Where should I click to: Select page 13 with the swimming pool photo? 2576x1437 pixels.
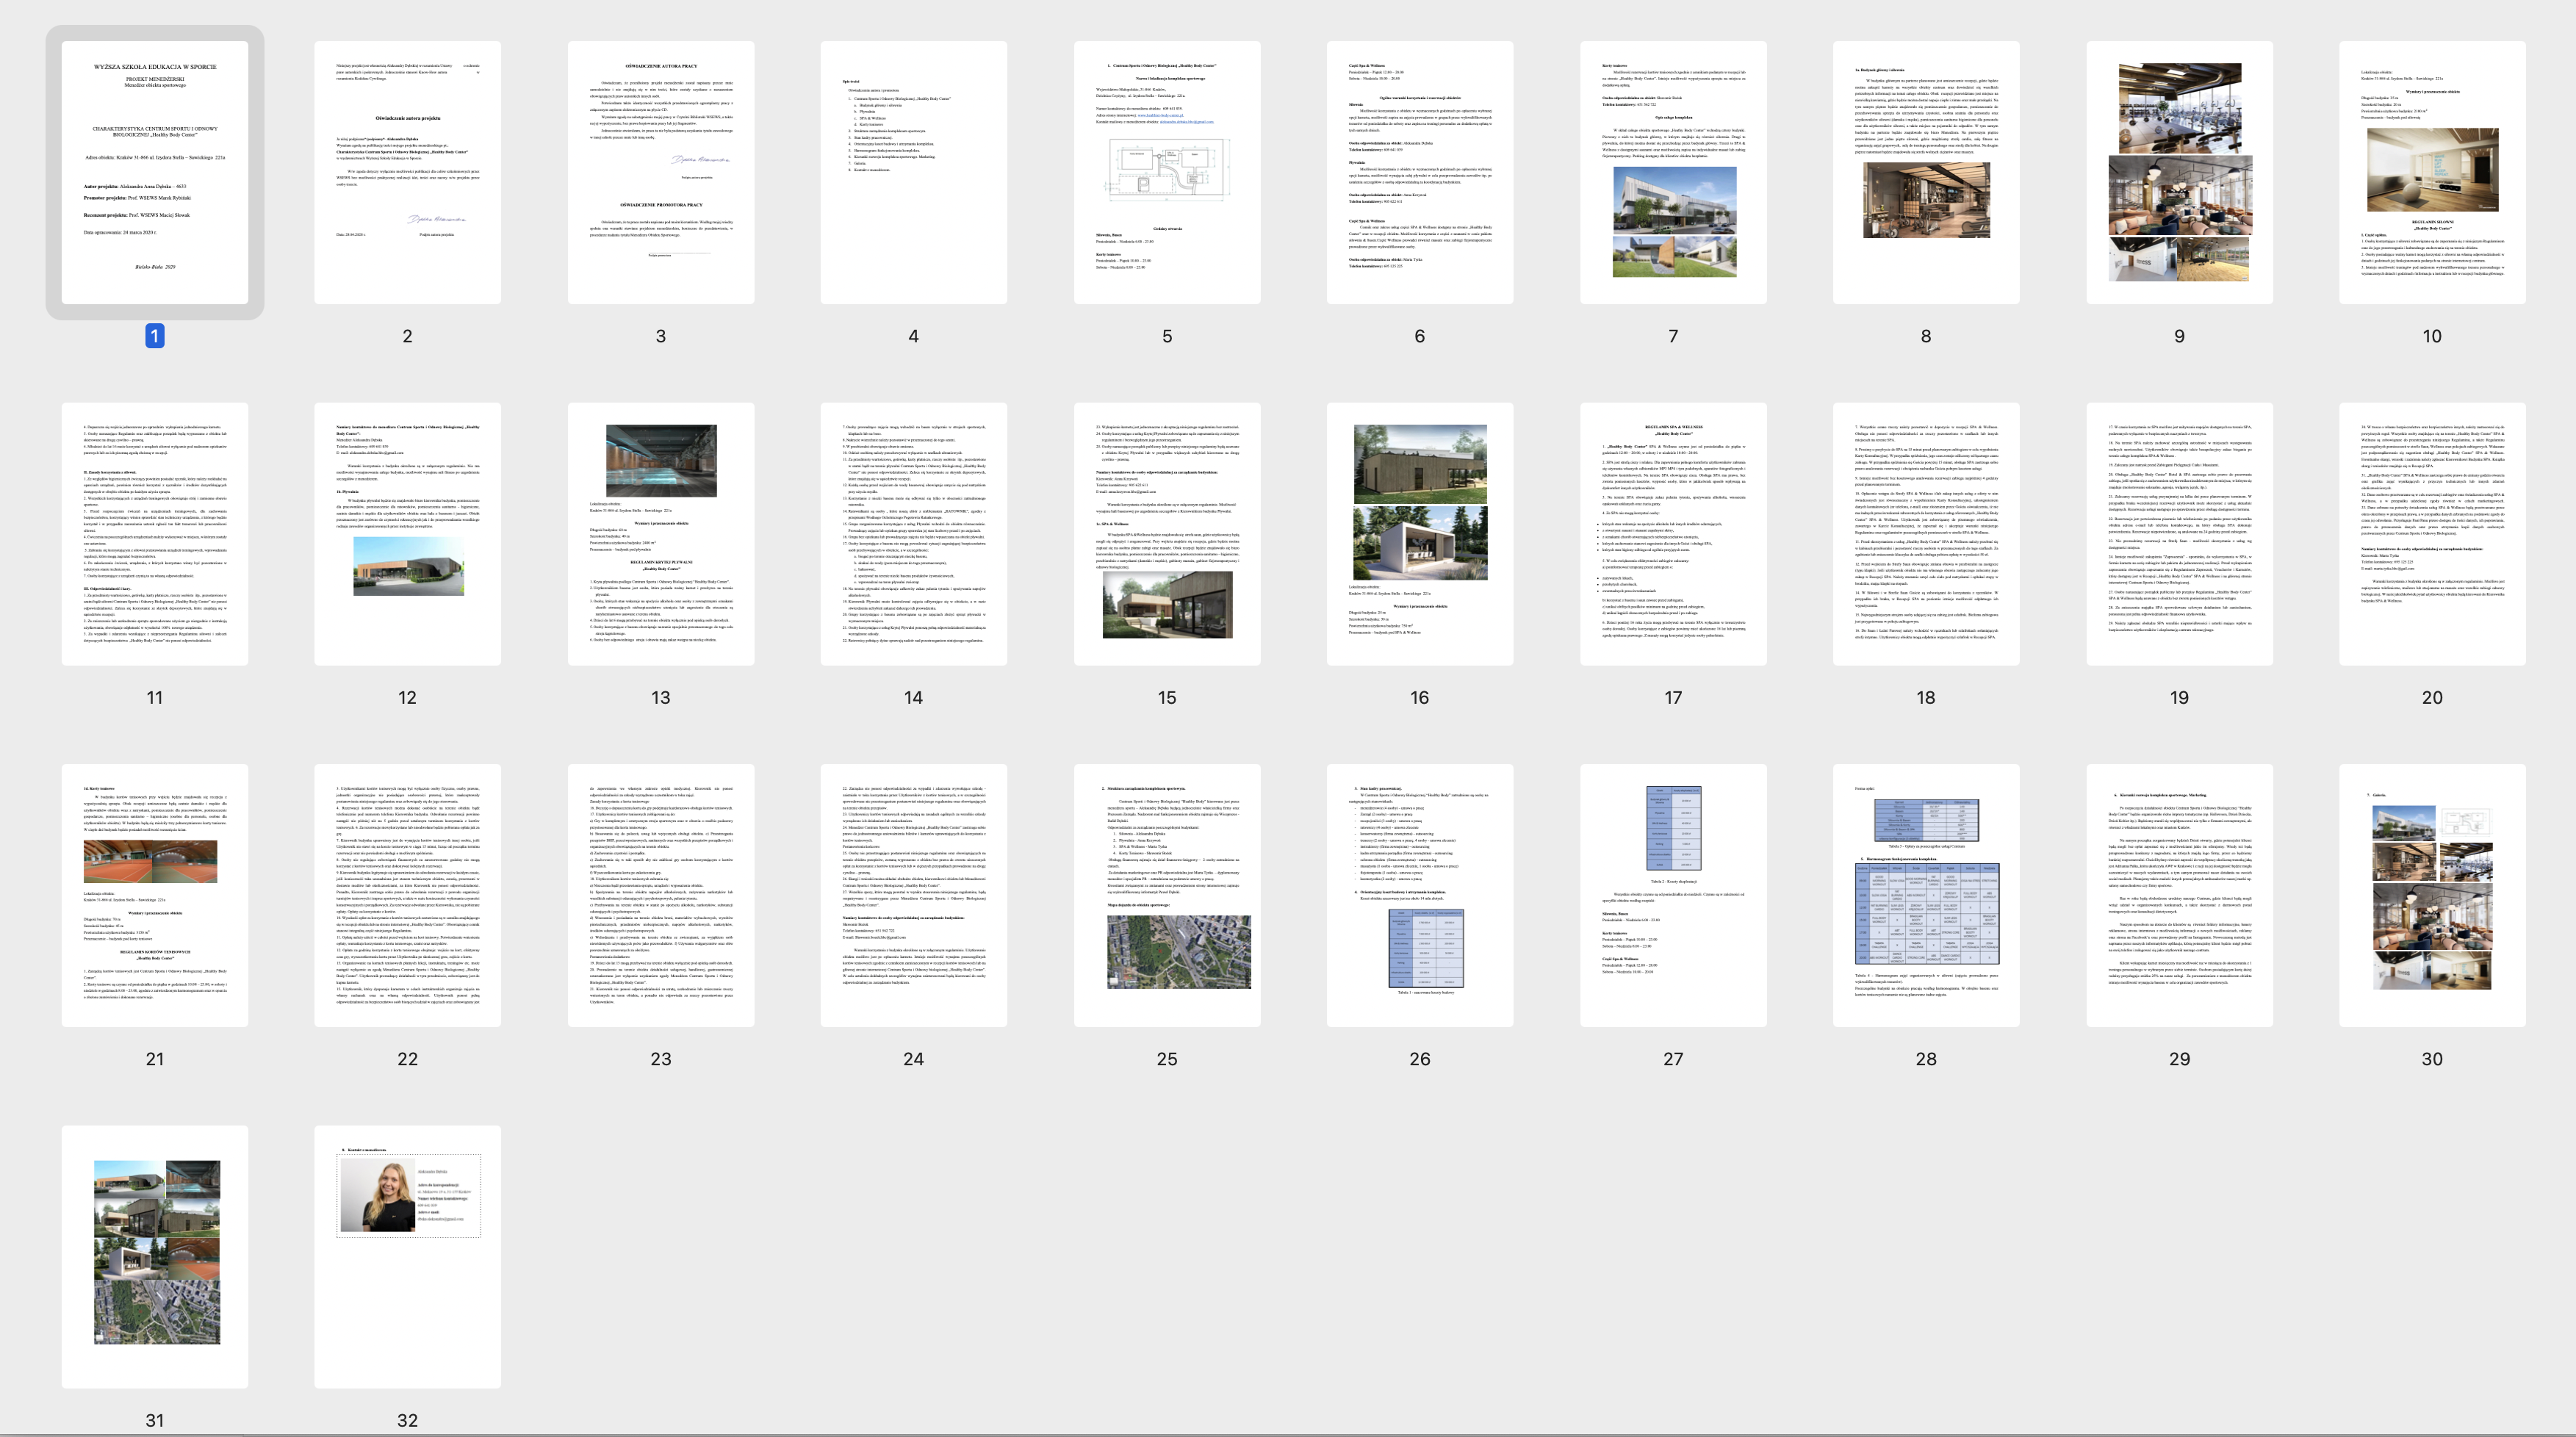tap(660, 533)
